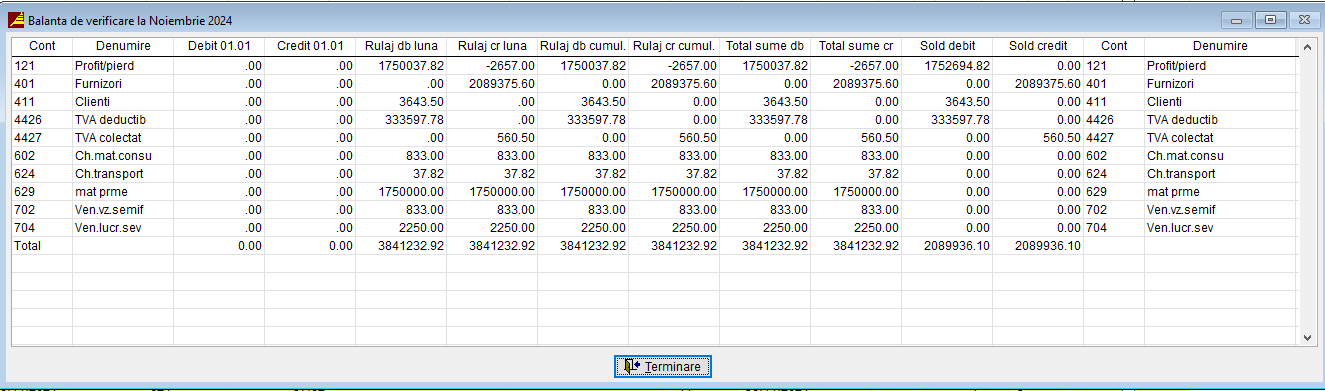Click the 2089936.10 total Sold credit value

pos(1048,246)
